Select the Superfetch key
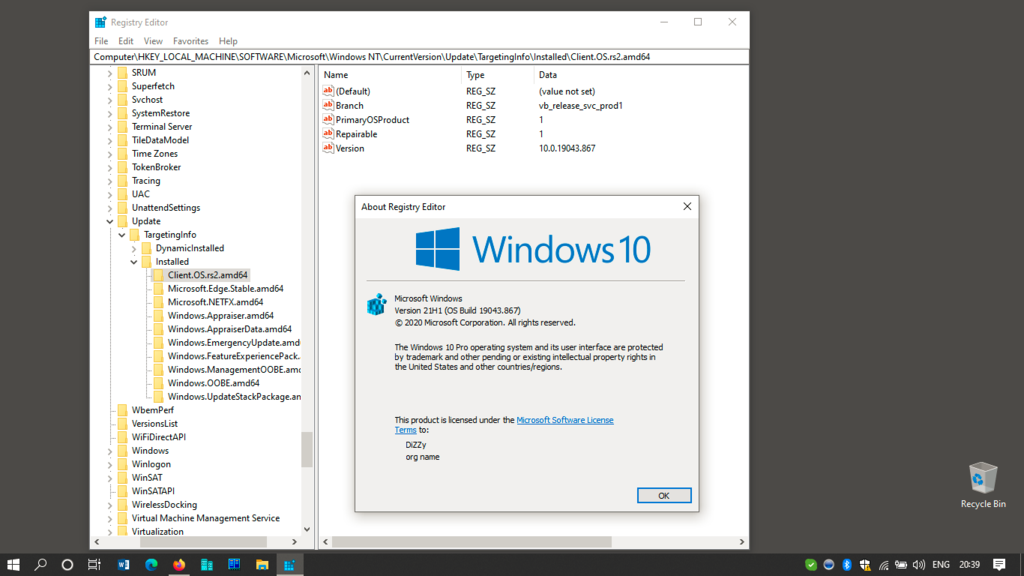1024x576 pixels. [x=153, y=86]
